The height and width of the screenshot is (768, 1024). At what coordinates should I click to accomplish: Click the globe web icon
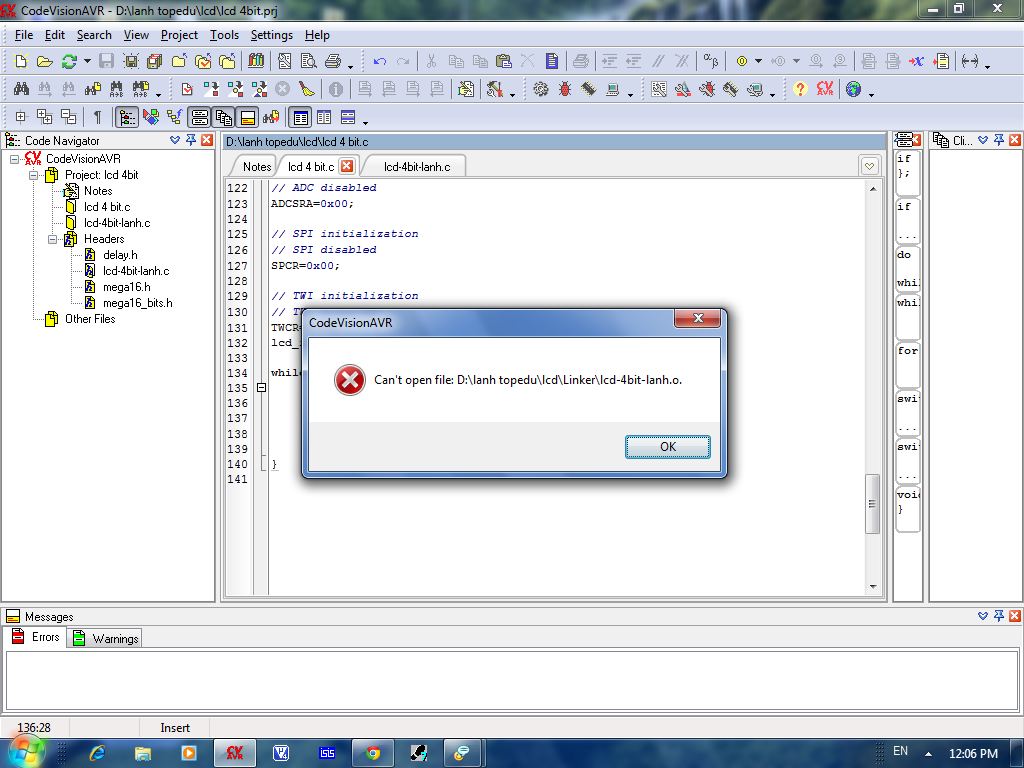[x=853, y=88]
